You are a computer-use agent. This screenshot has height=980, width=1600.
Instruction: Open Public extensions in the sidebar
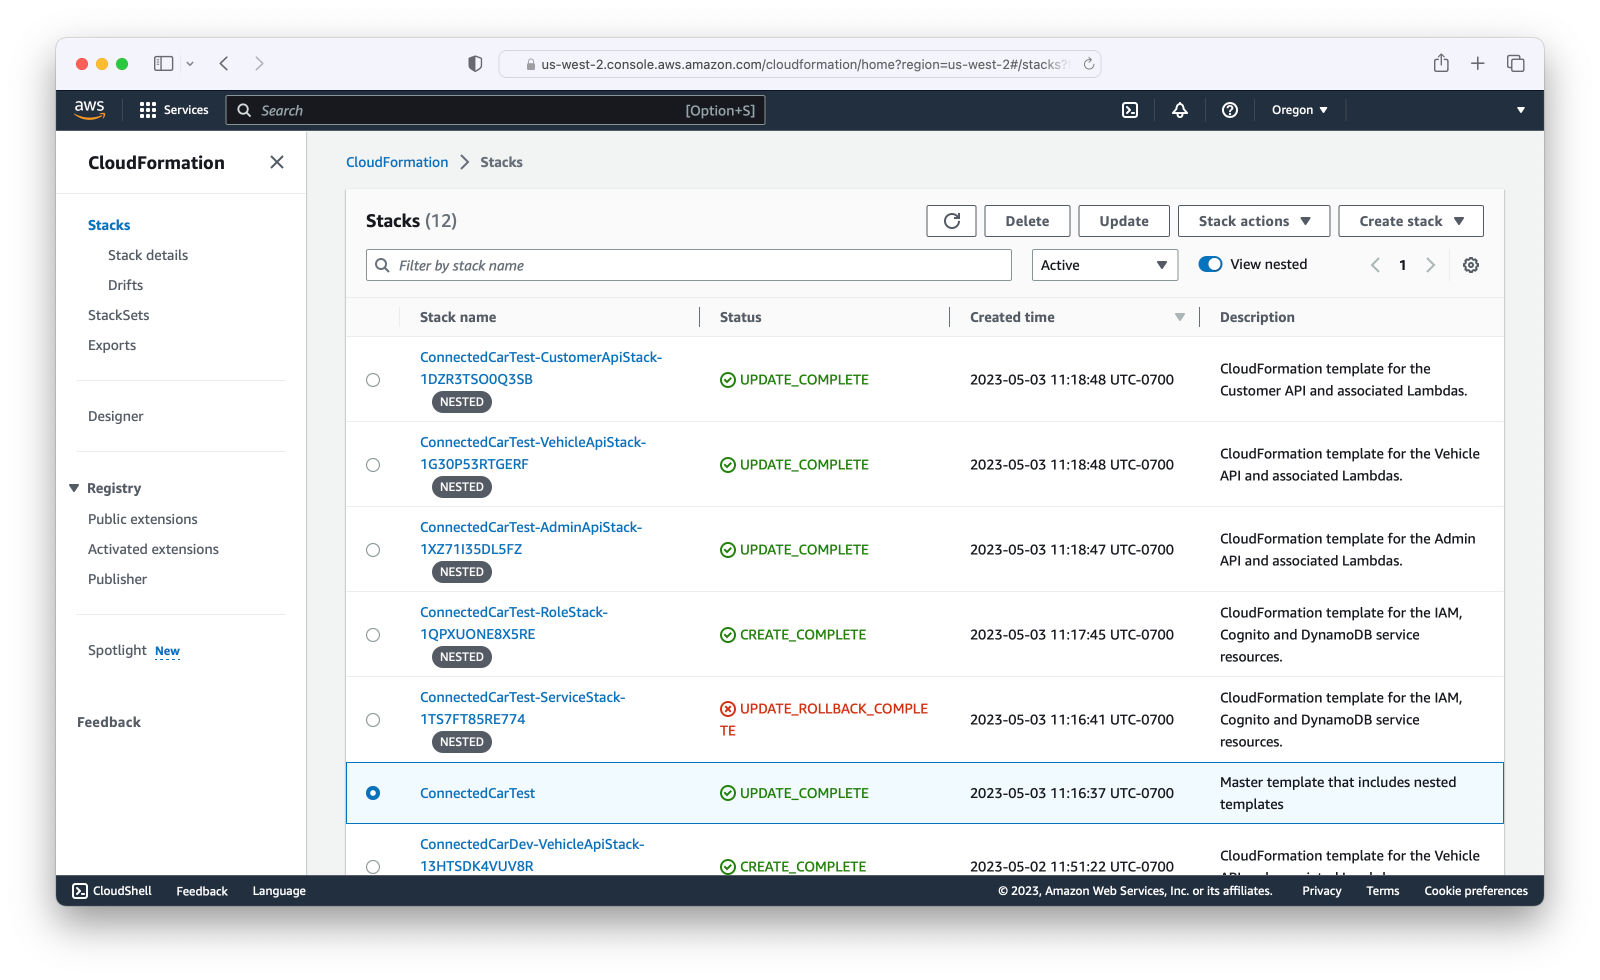[143, 519]
